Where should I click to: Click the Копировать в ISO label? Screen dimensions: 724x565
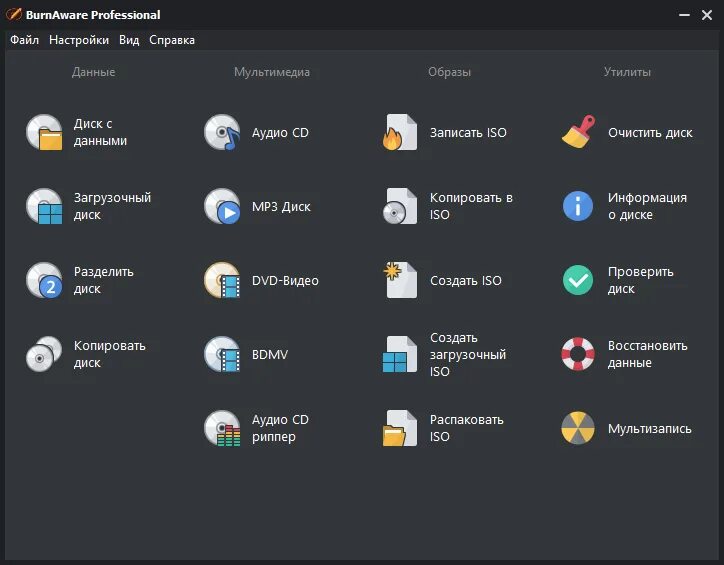click(x=471, y=206)
